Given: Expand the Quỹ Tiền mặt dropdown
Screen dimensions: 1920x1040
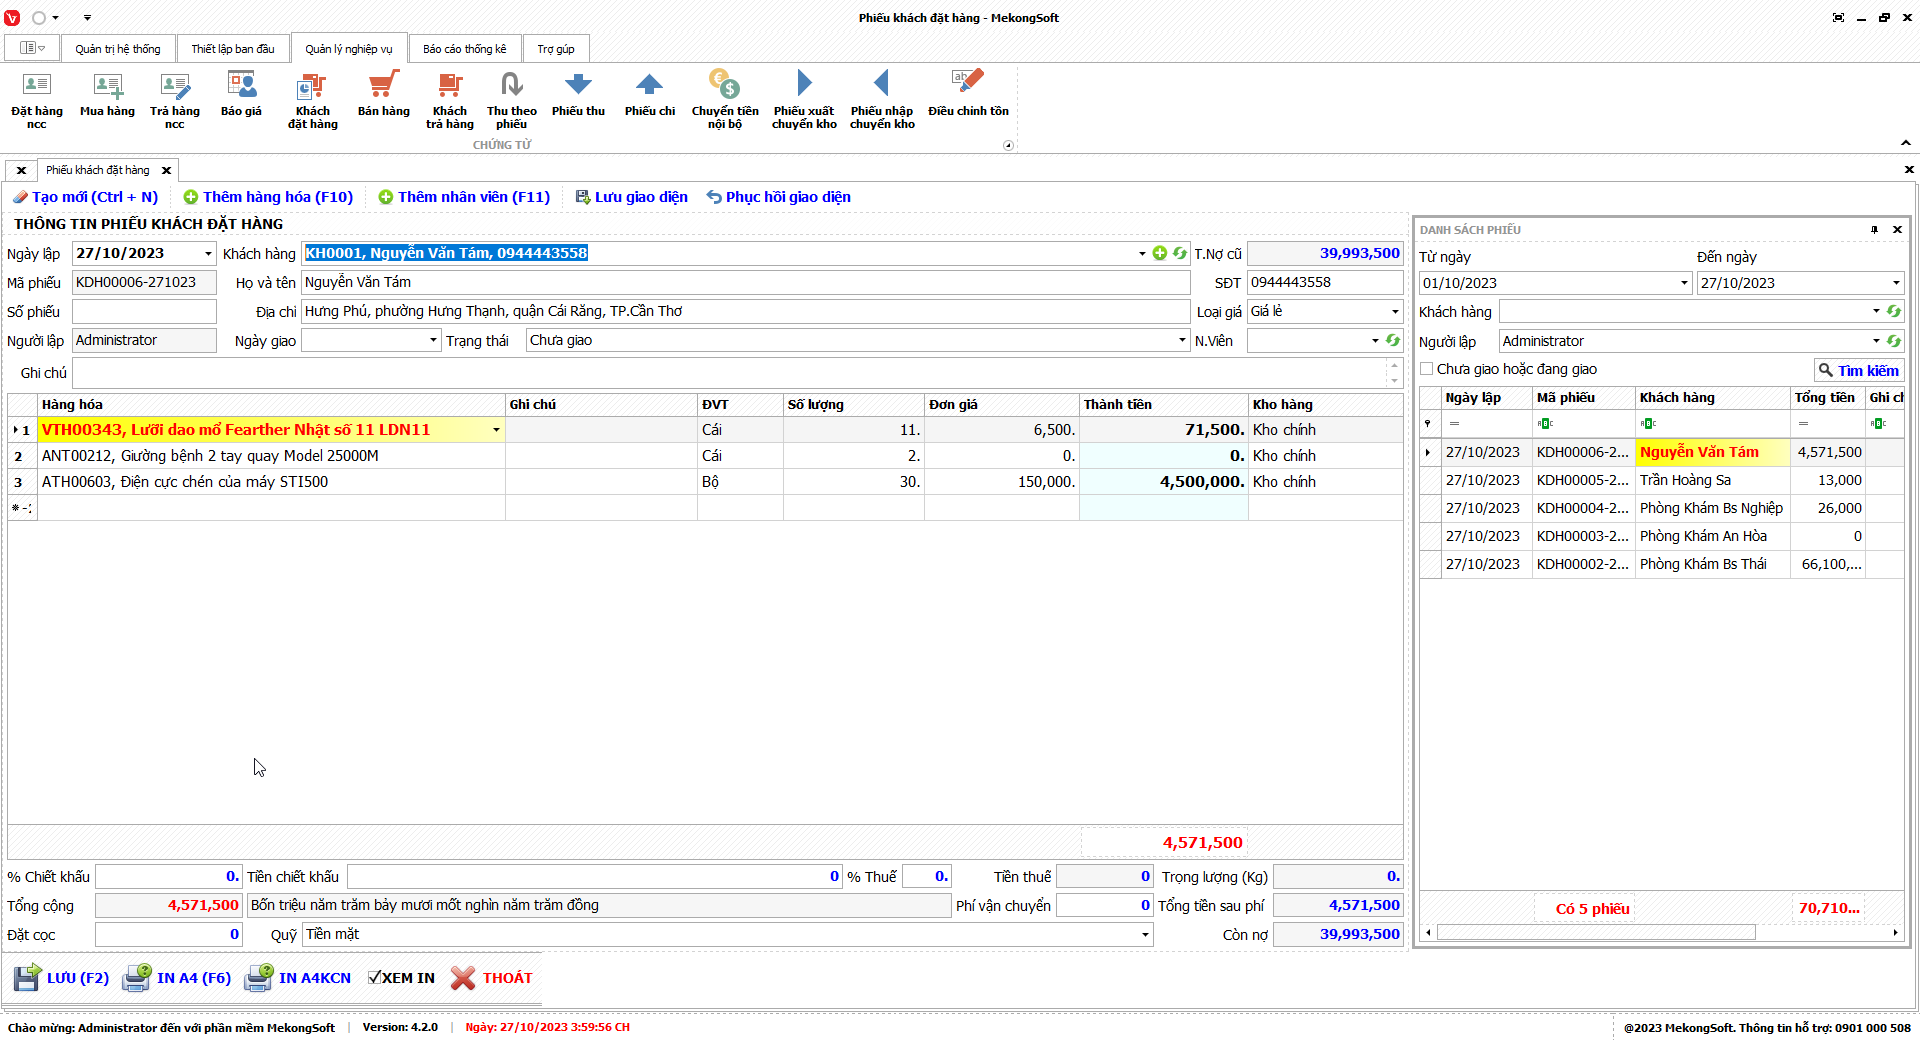Looking at the screenshot, I should [1145, 935].
